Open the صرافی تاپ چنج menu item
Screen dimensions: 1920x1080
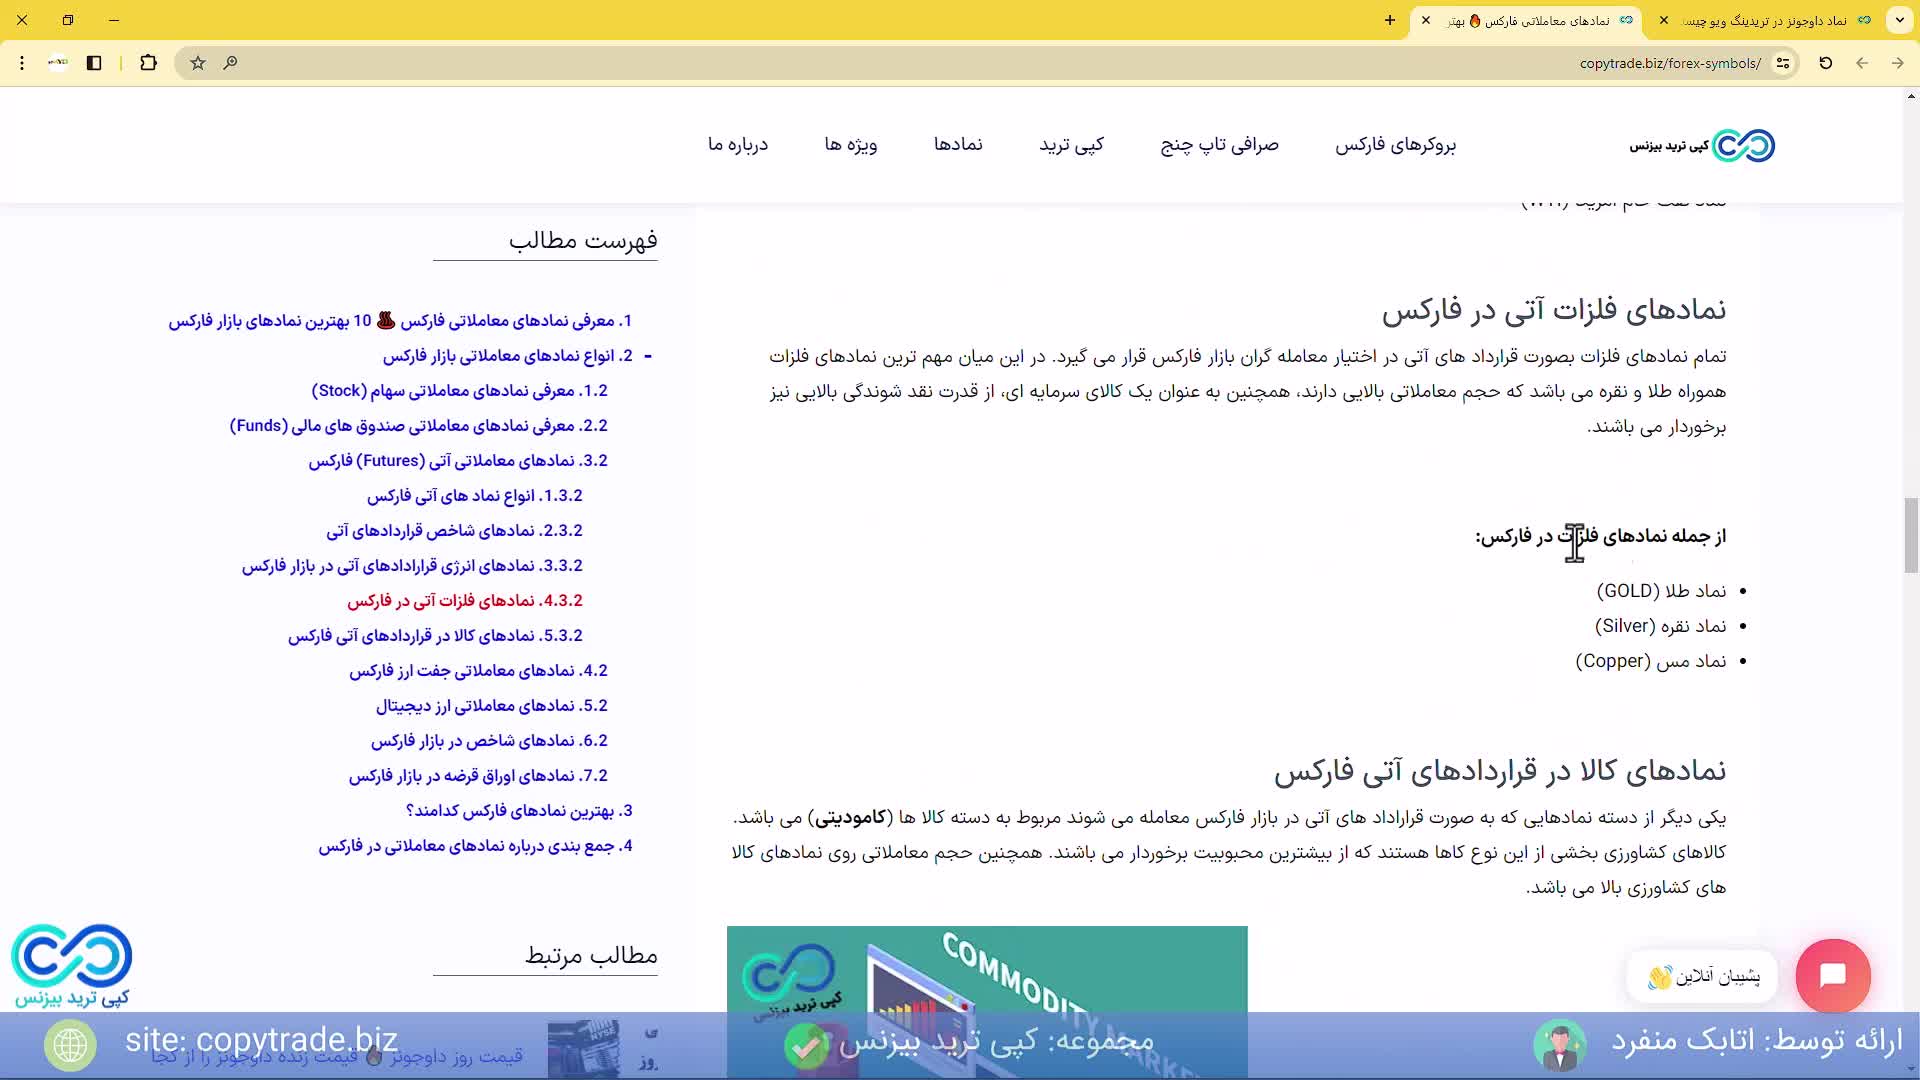click(x=1219, y=145)
